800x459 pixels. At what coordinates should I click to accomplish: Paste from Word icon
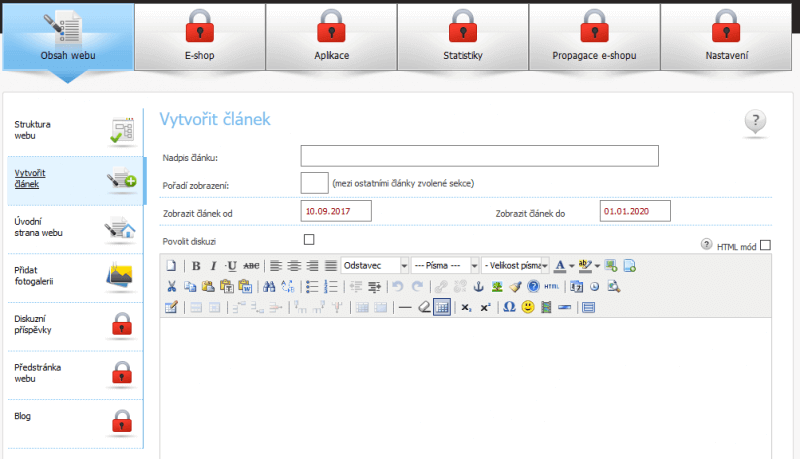pyautogui.click(x=245, y=287)
